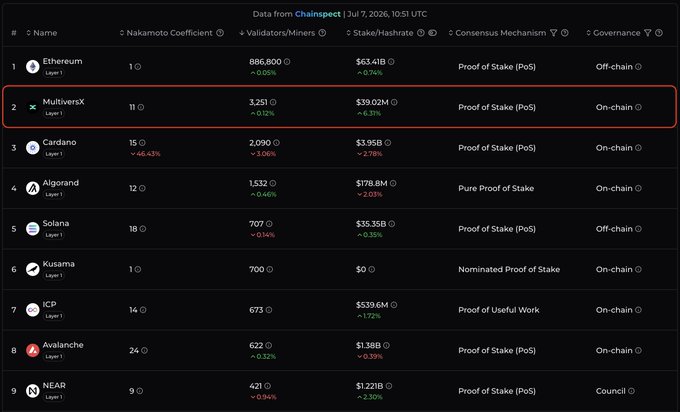Screen dimensions: 680x412
Task: Click the Algorand logo icon
Action: (x=33, y=188)
